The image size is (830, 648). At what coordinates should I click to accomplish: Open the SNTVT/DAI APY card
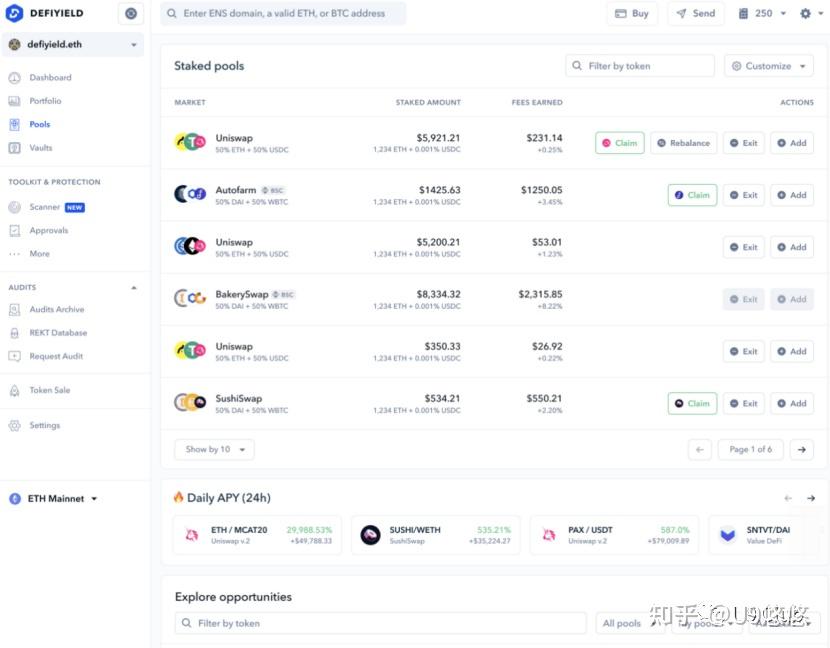tap(762, 535)
